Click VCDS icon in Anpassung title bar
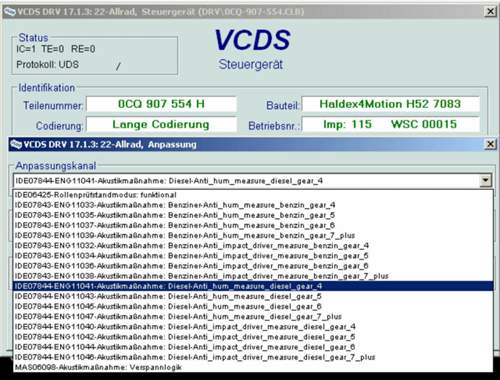 pyautogui.click(x=16, y=145)
